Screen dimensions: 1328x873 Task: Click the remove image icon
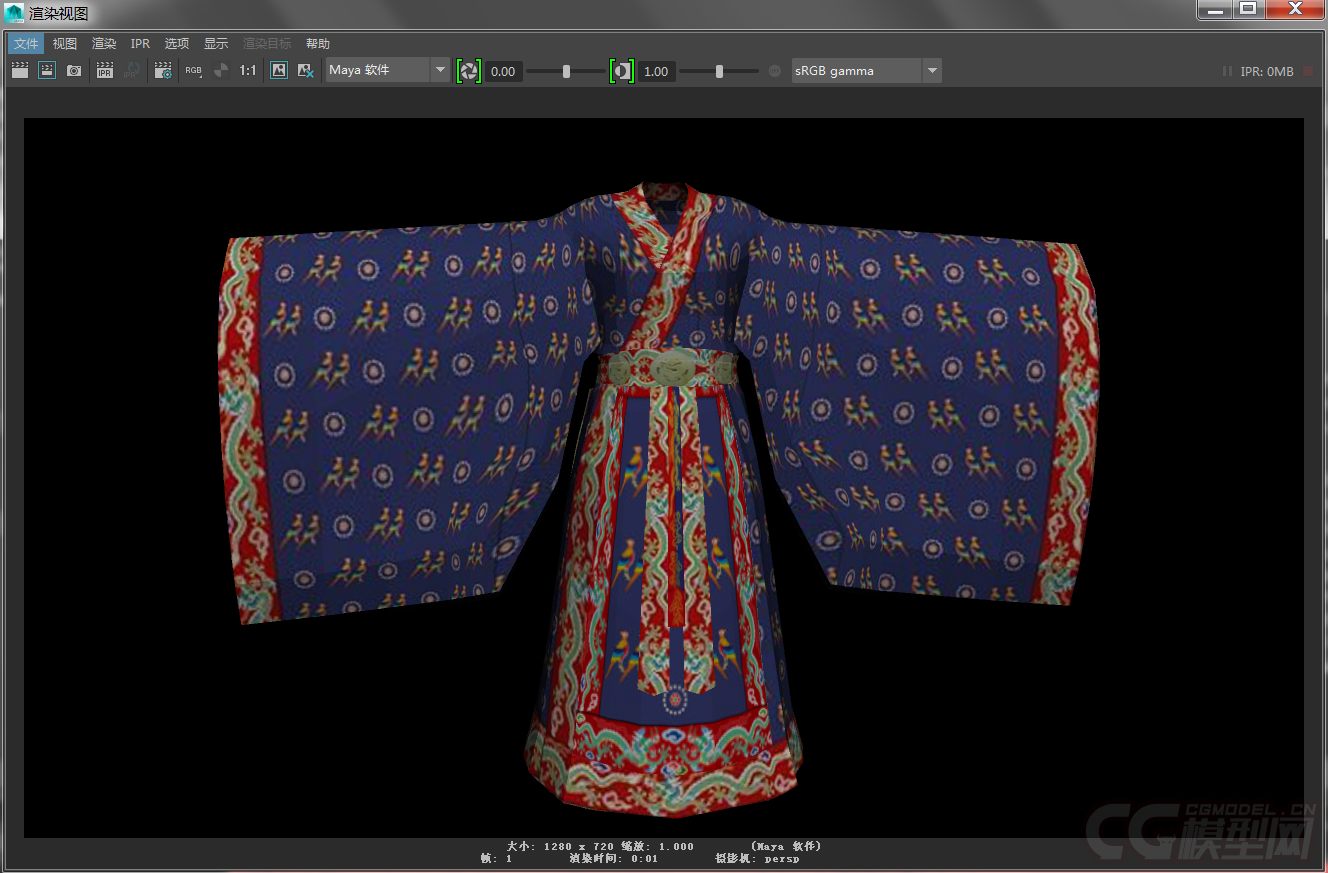tap(306, 71)
